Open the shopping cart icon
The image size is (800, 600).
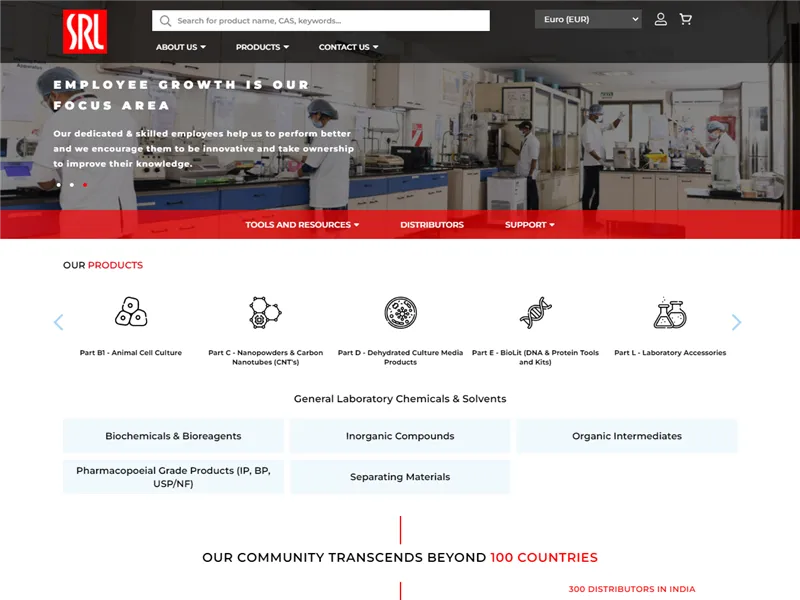[686, 19]
